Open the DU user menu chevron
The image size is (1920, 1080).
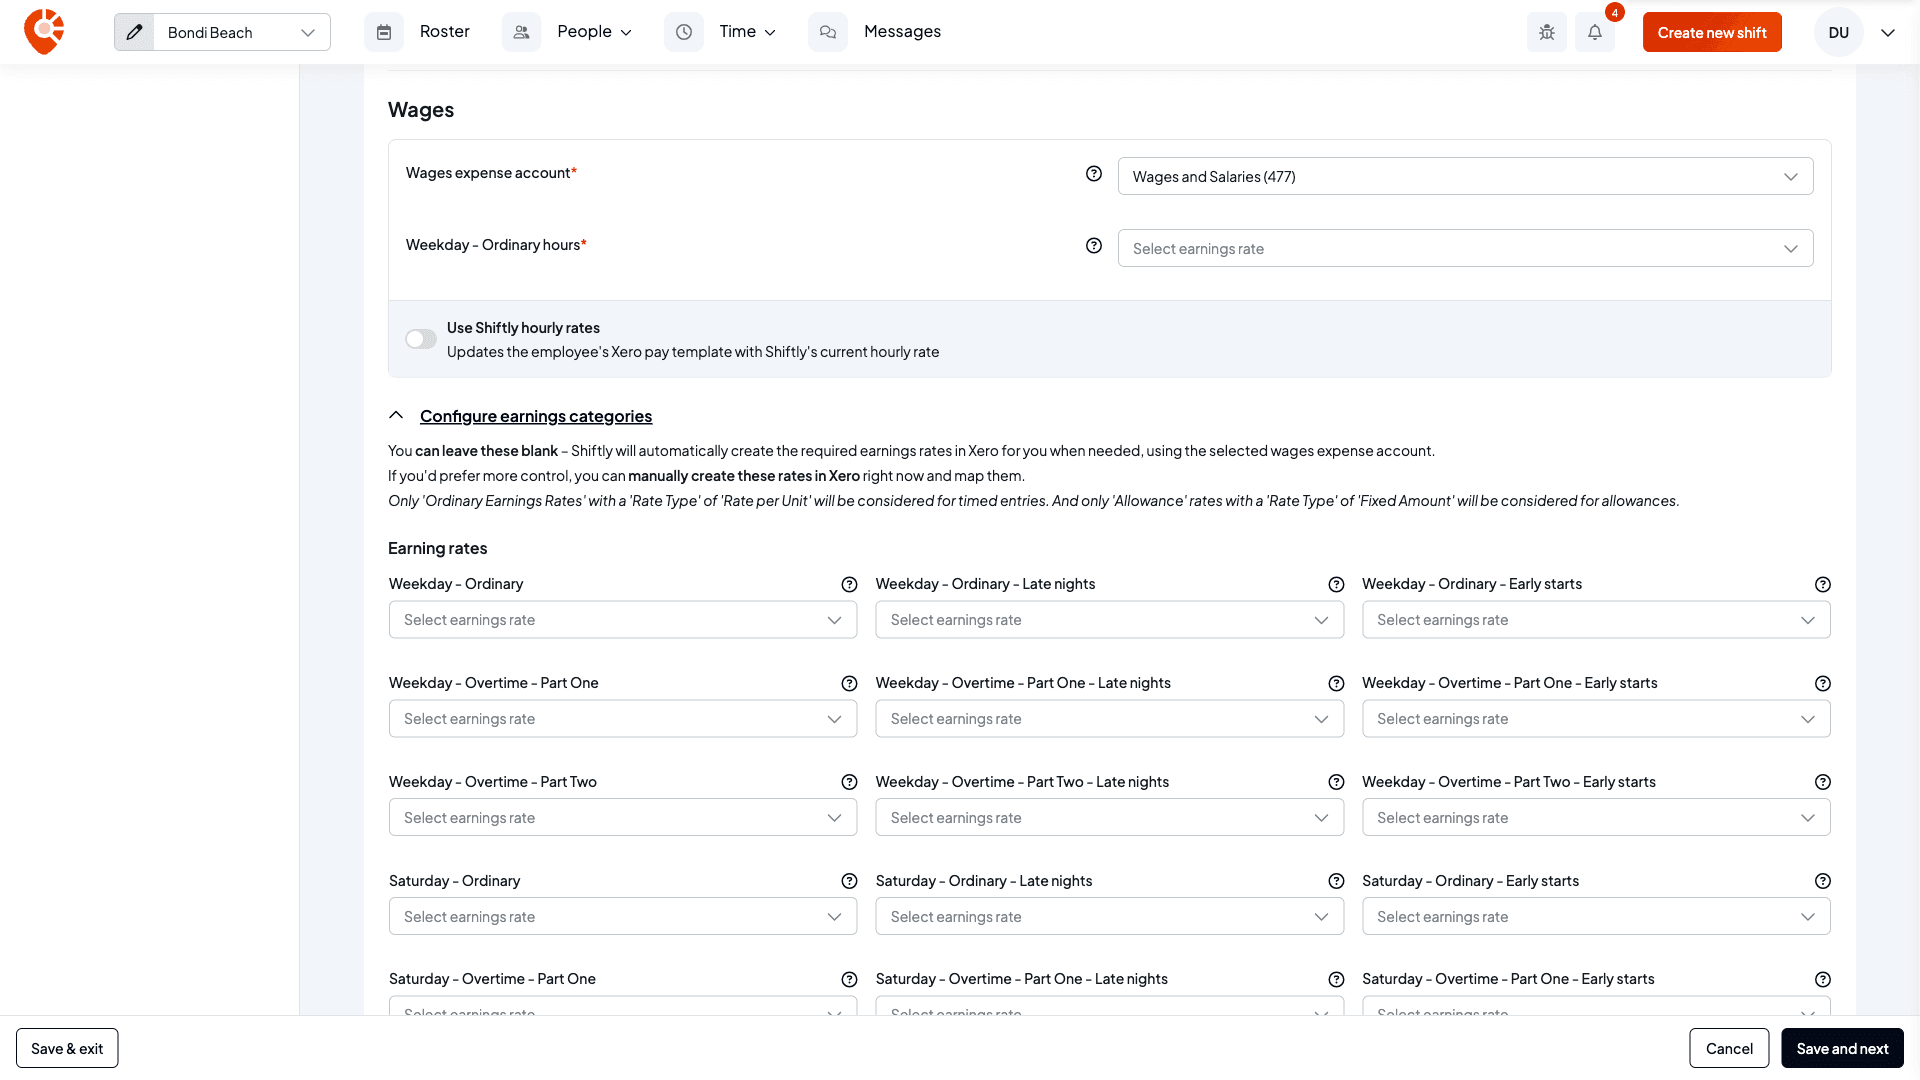click(1888, 32)
